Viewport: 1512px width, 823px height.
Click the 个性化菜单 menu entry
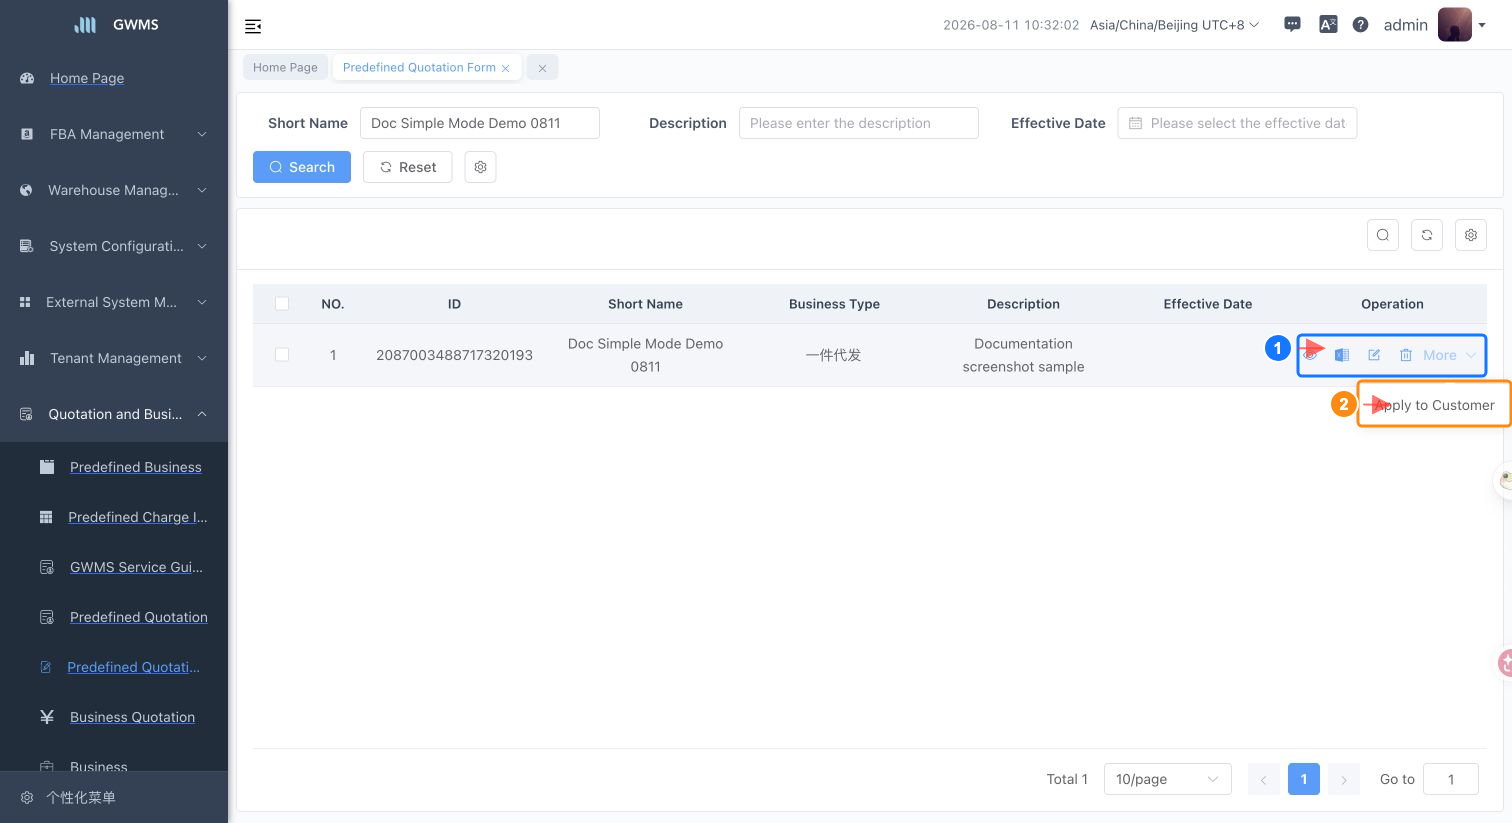pos(81,797)
